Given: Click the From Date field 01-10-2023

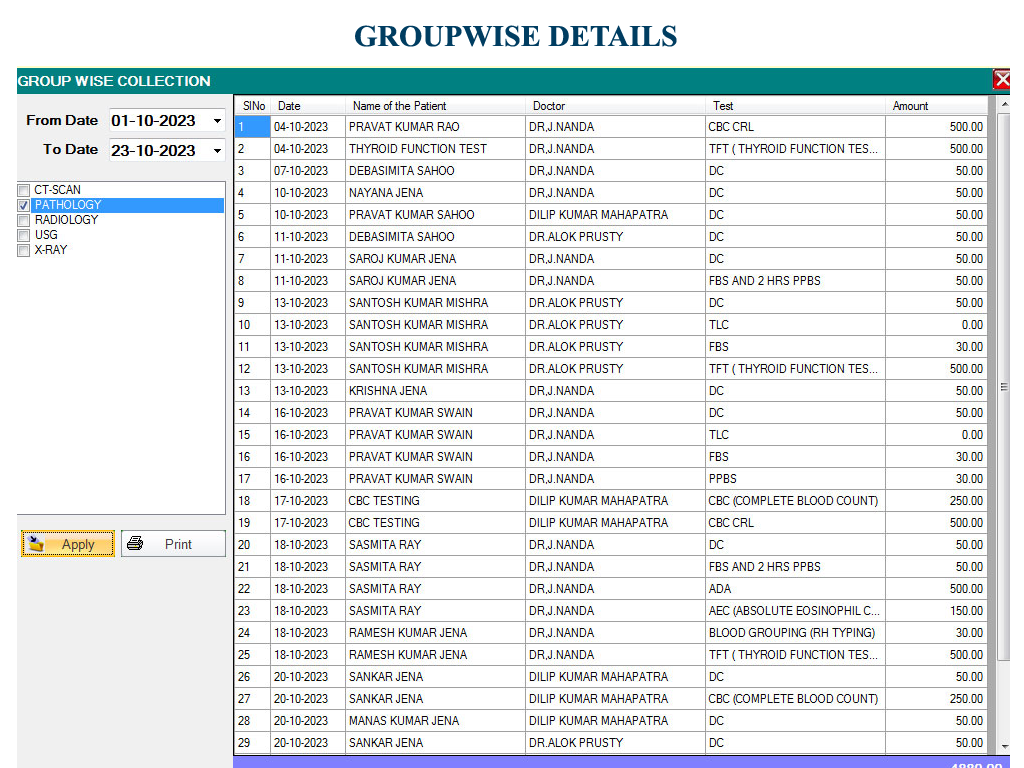Looking at the screenshot, I should pyautogui.click(x=154, y=121).
